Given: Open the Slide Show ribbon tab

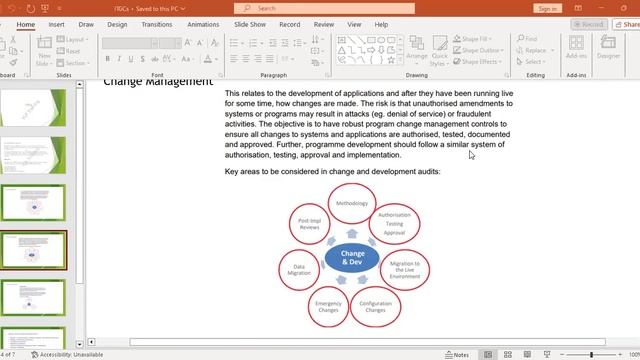Looking at the screenshot, I should (x=250, y=24).
